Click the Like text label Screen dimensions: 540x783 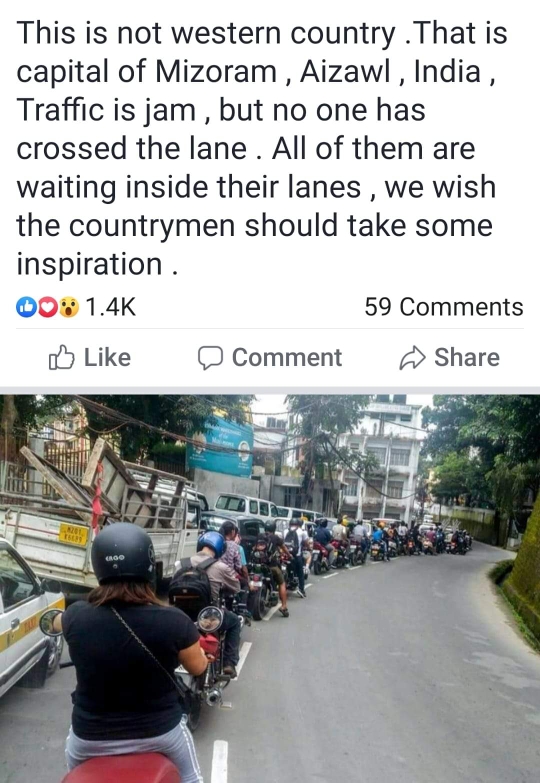[x=107, y=358]
